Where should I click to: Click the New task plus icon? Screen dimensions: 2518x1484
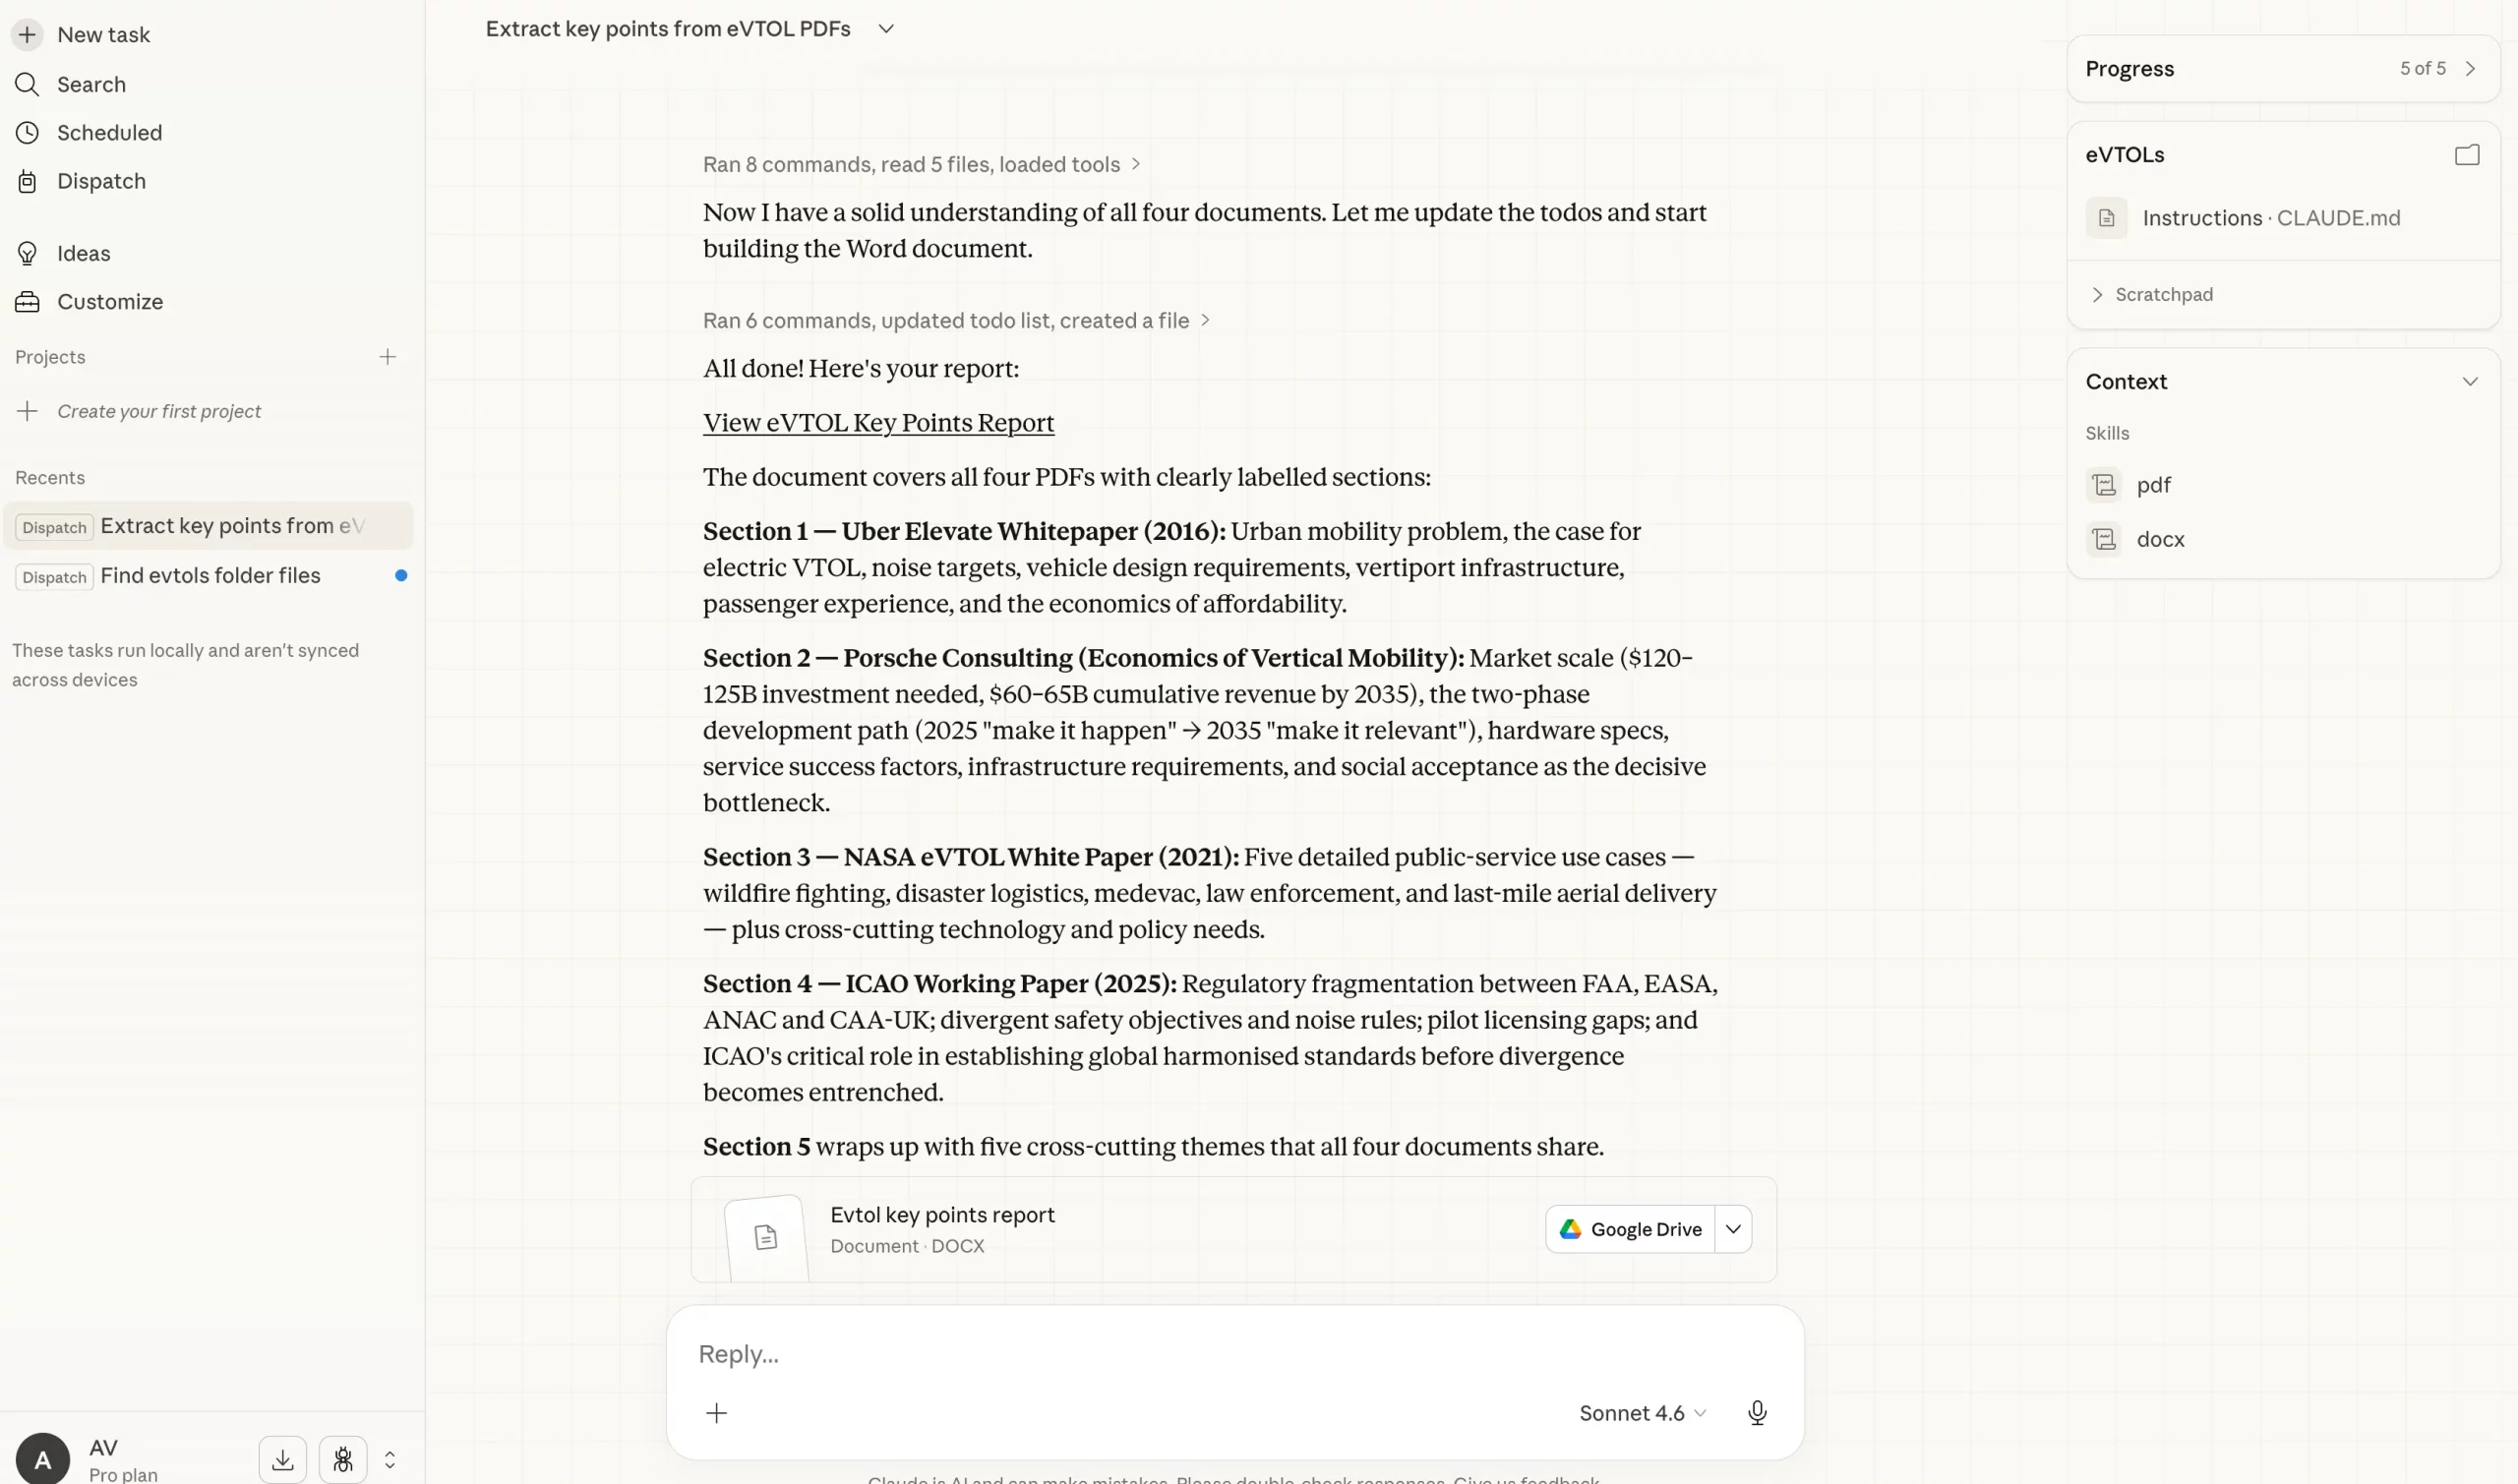click(27, 35)
